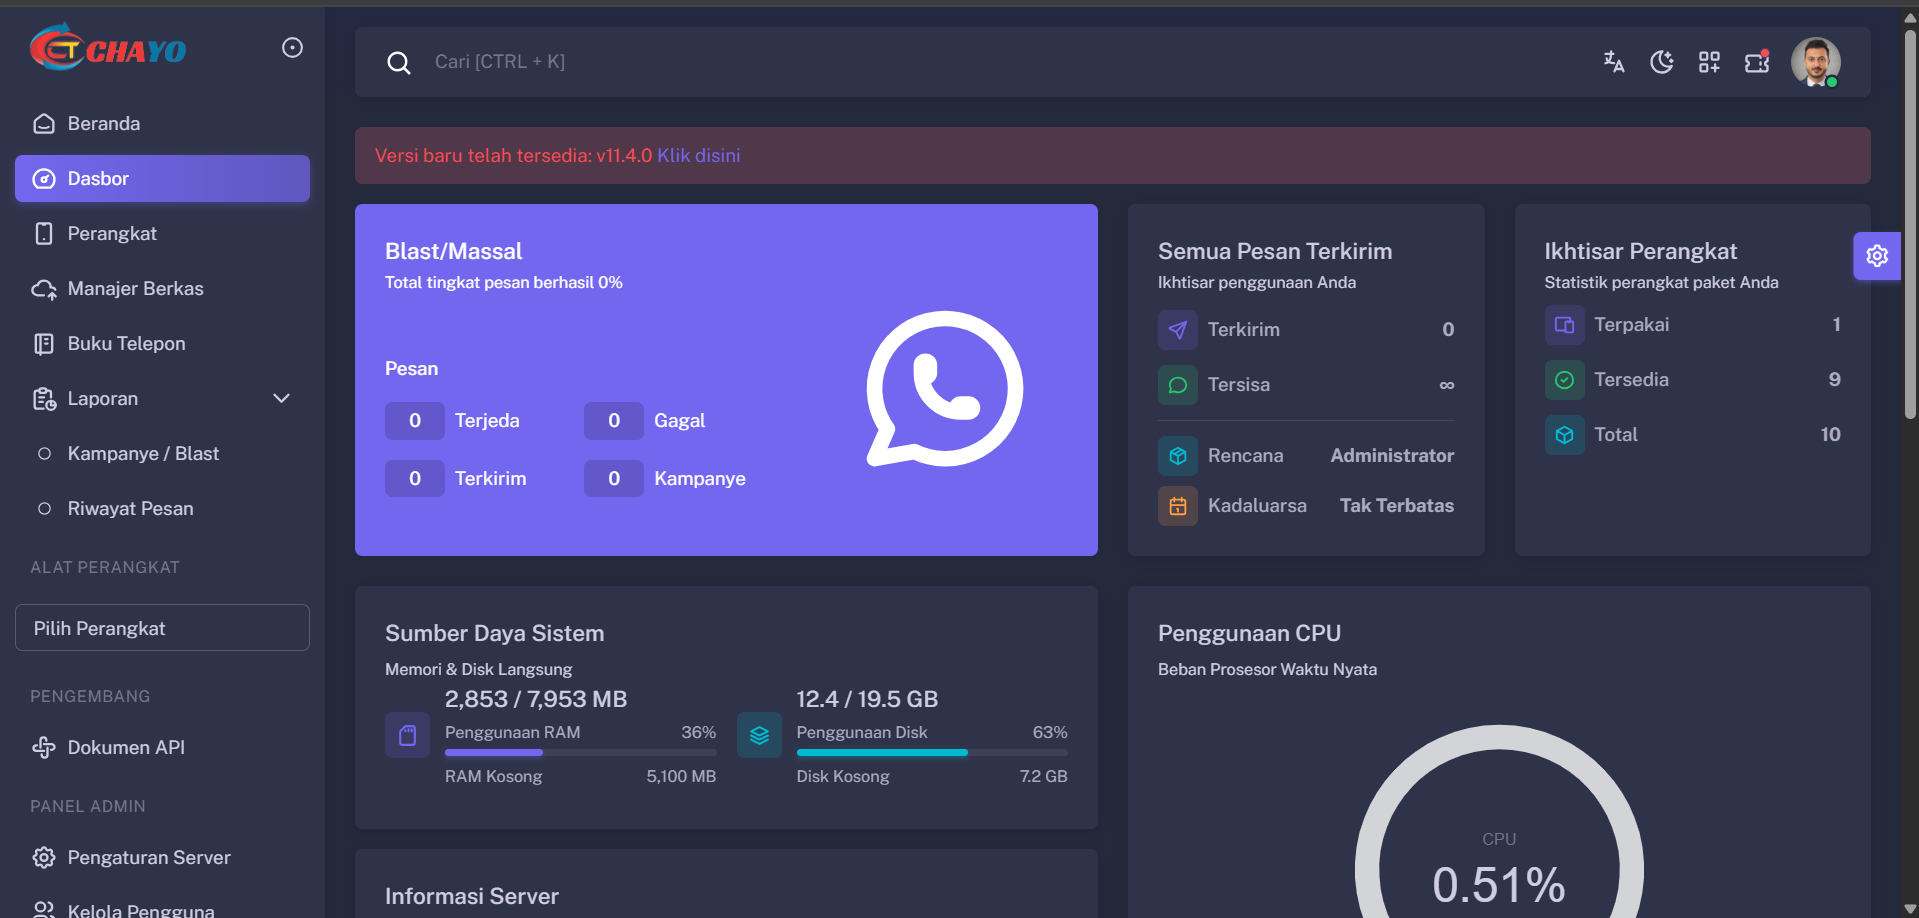Open the Pilih Perangkat dropdown
1919x918 pixels.
tap(162, 628)
